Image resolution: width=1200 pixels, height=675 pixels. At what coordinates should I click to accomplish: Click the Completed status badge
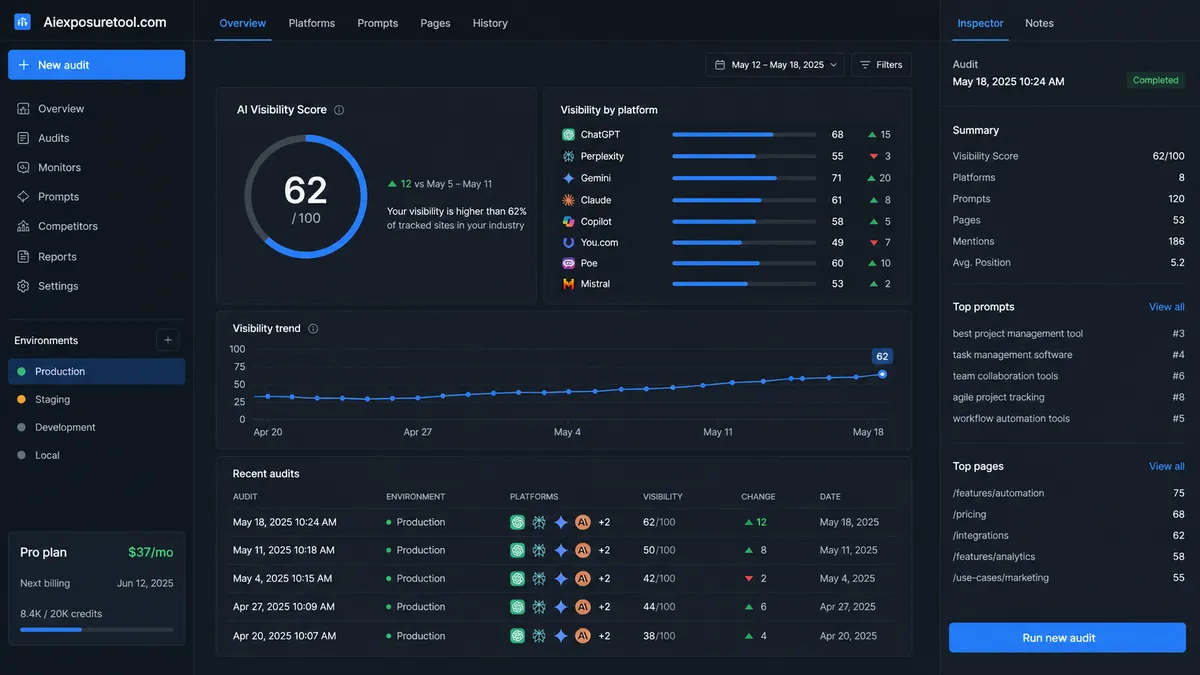click(1156, 80)
